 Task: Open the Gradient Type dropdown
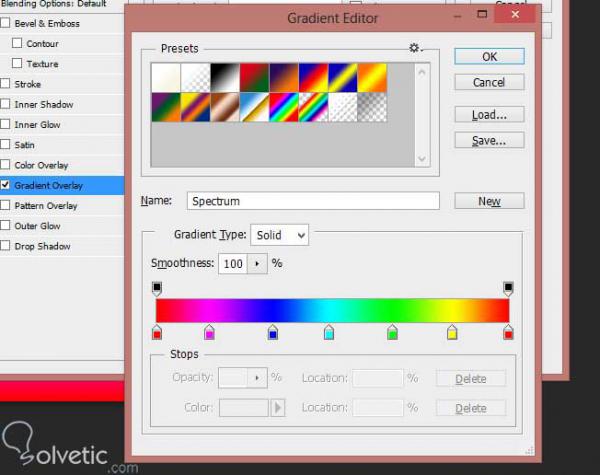coord(280,235)
